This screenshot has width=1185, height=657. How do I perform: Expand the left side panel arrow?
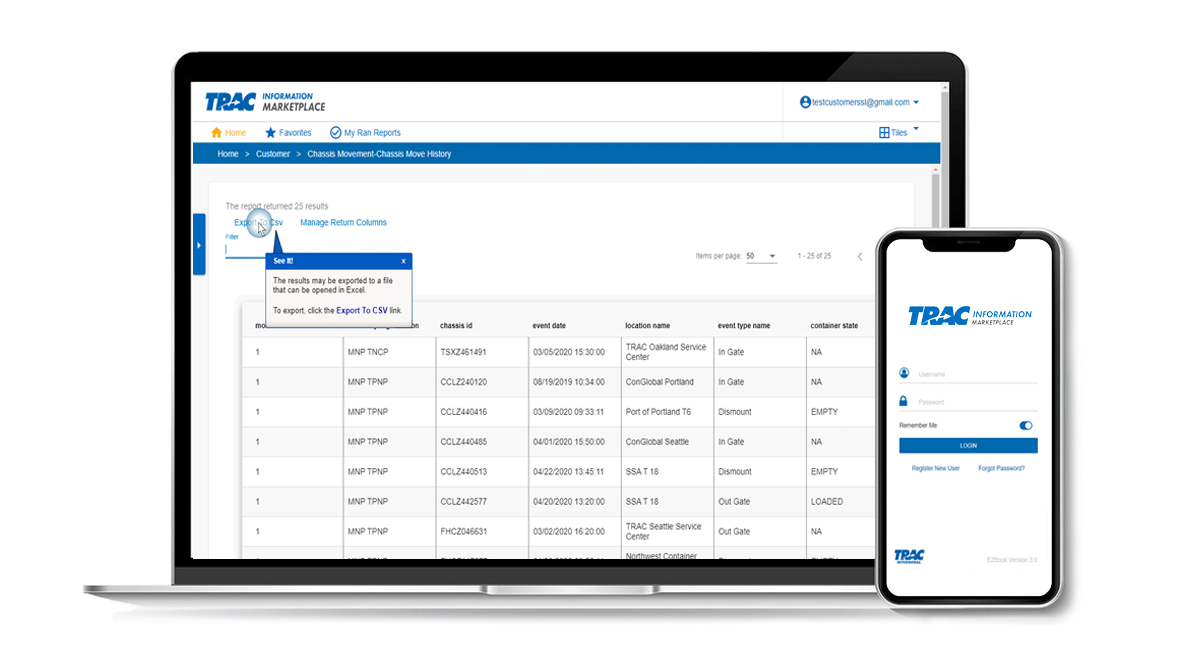198,245
